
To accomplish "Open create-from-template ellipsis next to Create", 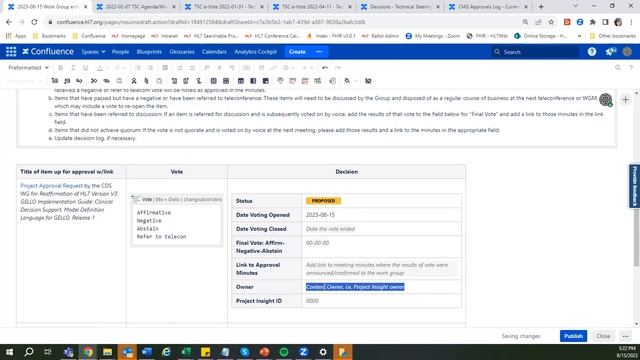I will [x=319, y=52].
